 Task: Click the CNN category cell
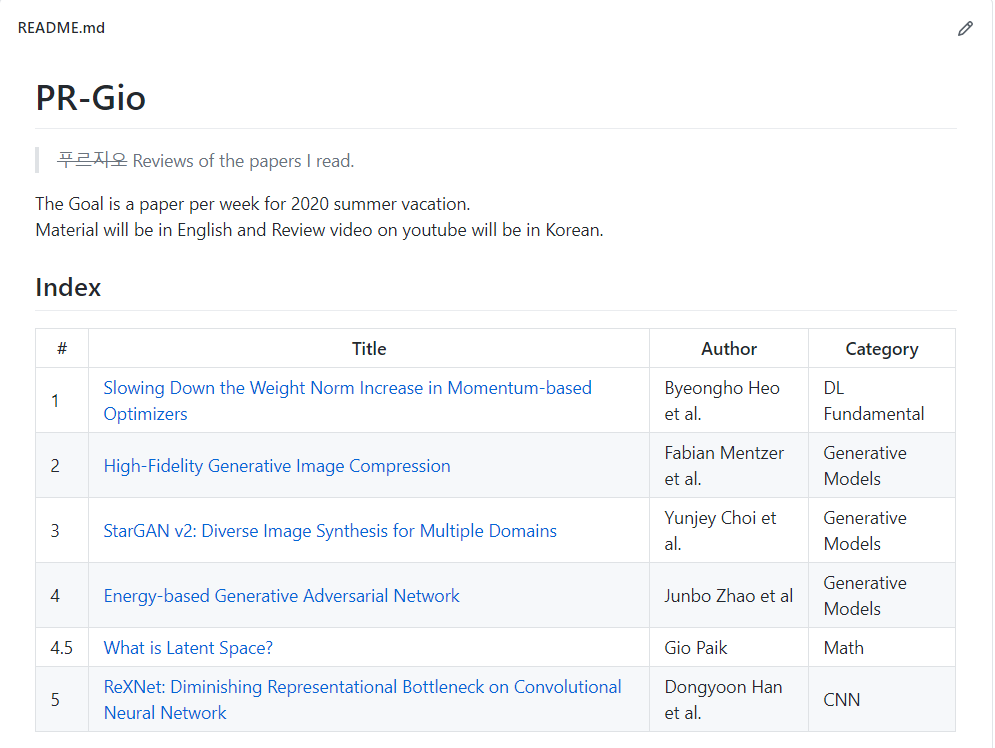pyautogui.click(x=842, y=700)
